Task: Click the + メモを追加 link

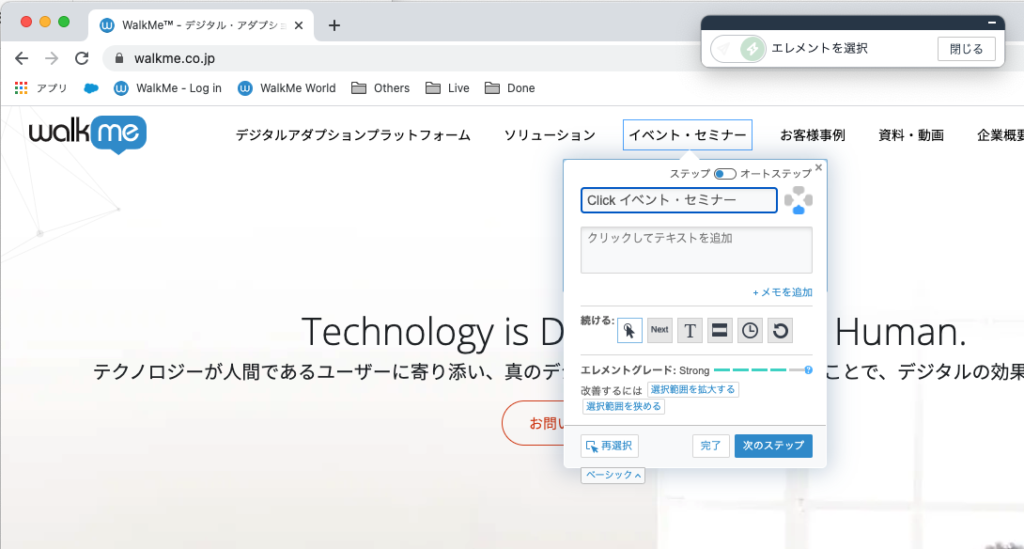Action: pos(782,292)
